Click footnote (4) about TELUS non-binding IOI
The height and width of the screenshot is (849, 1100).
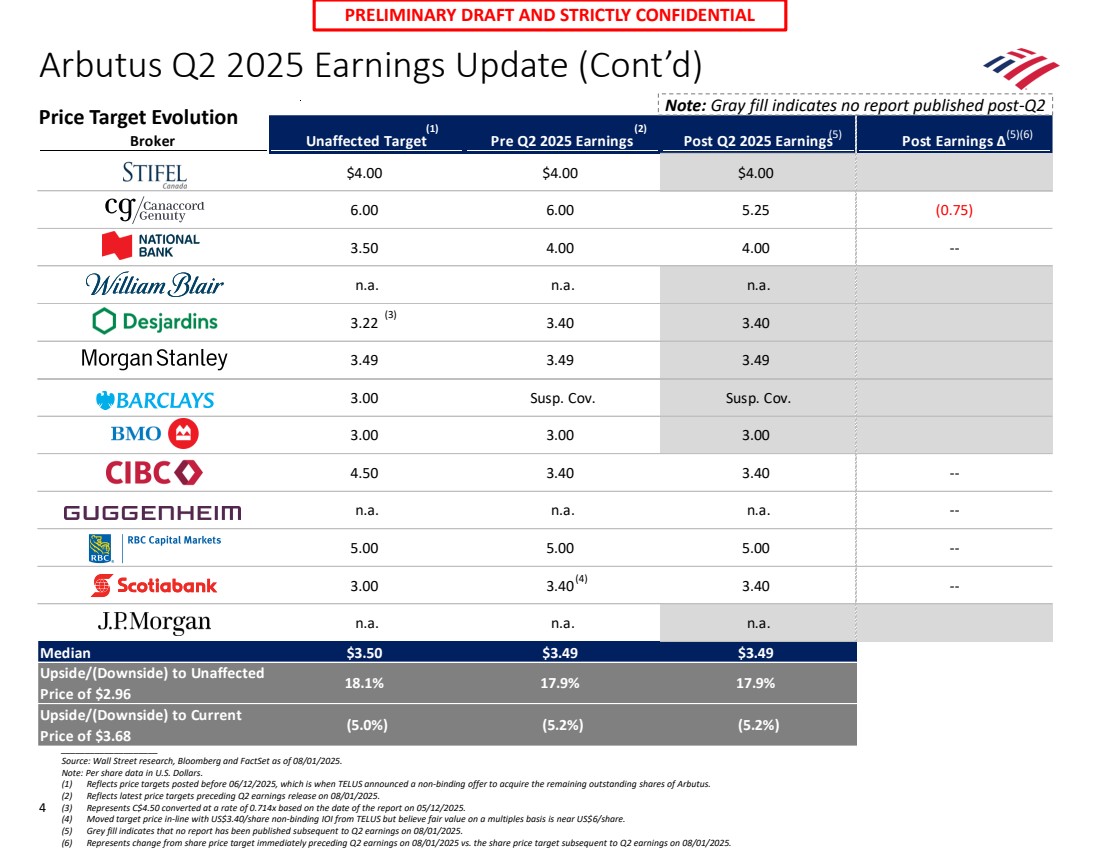[343, 819]
